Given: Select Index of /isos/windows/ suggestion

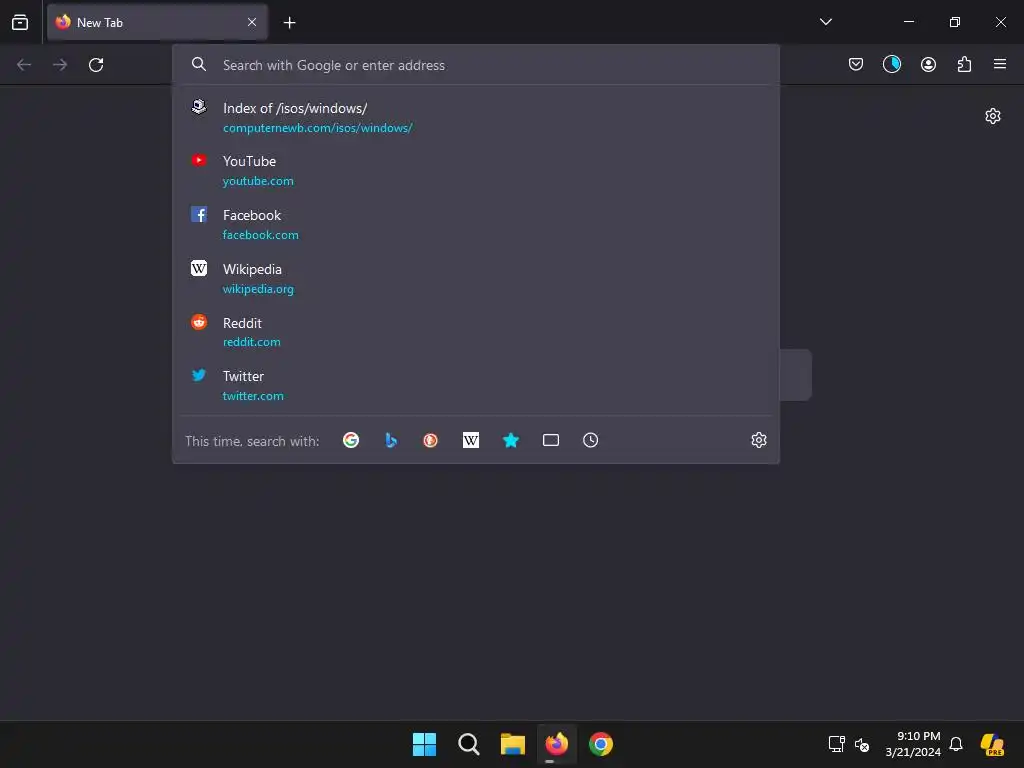Looking at the screenshot, I should click(475, 117).
